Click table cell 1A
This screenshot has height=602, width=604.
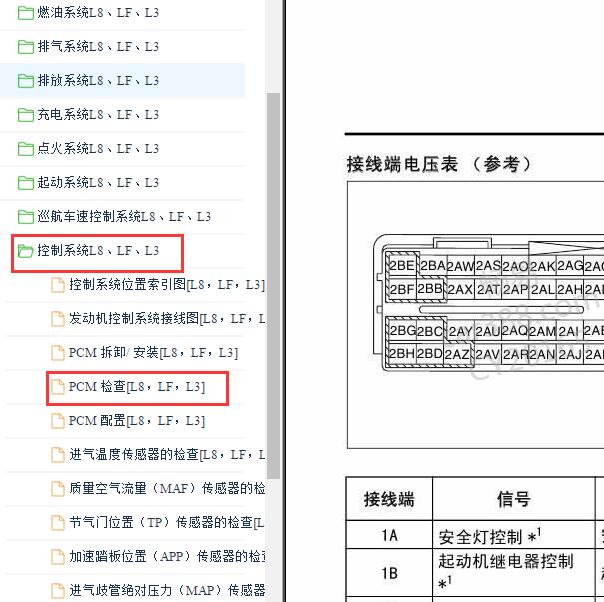(x=389, y=535)
